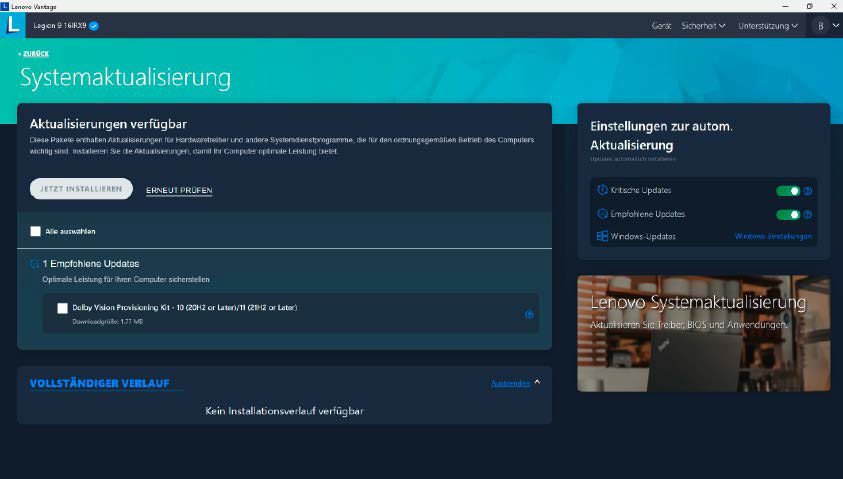Click the help icon beside Kritische Updates toggle
843x479 pixels.
coord(807,191)
